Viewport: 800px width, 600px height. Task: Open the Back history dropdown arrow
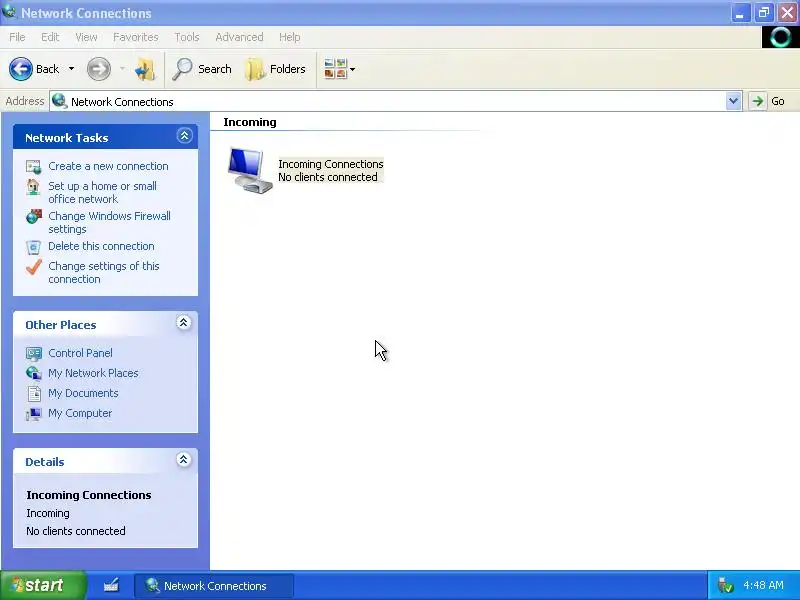71,69
